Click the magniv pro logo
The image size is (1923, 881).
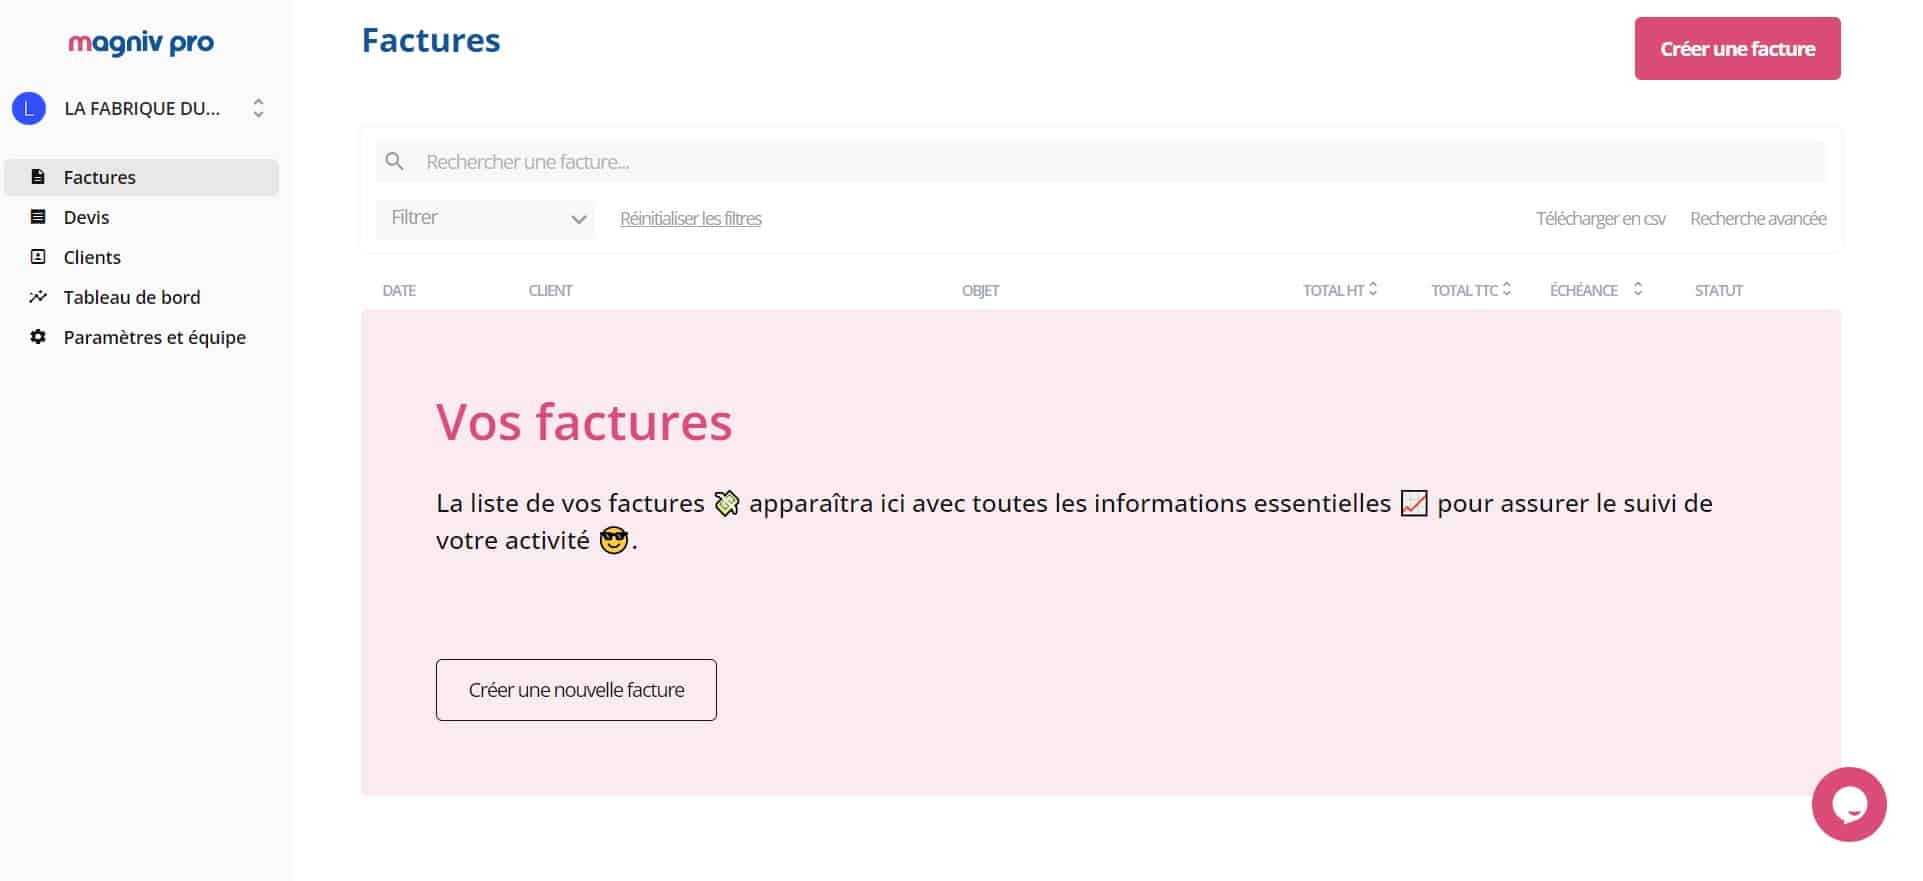tap(141, 43)
